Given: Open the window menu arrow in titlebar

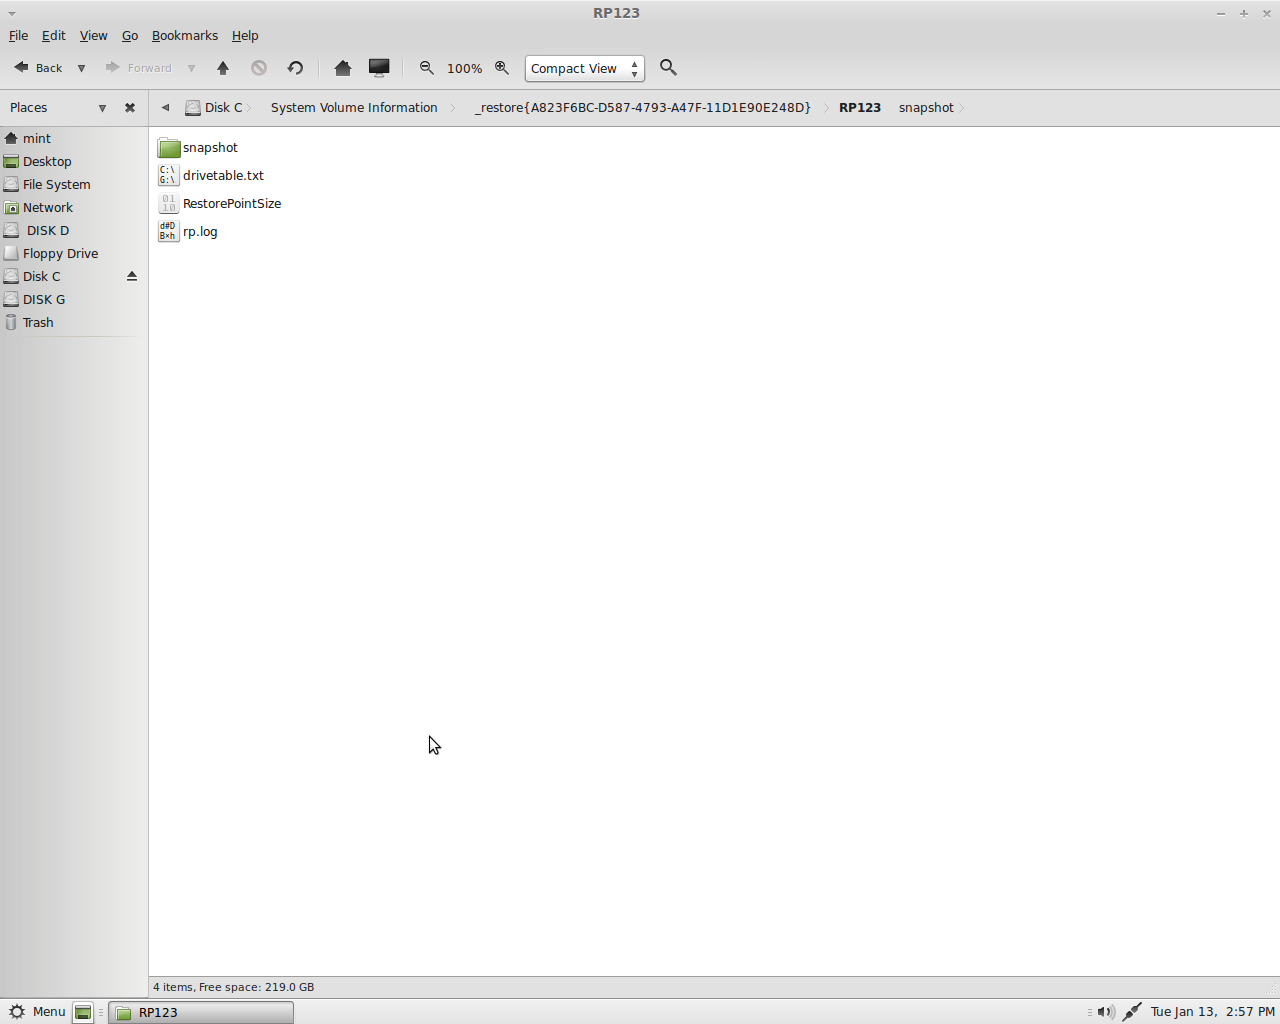Looking at the screenshot, I should tap(11, 13).
